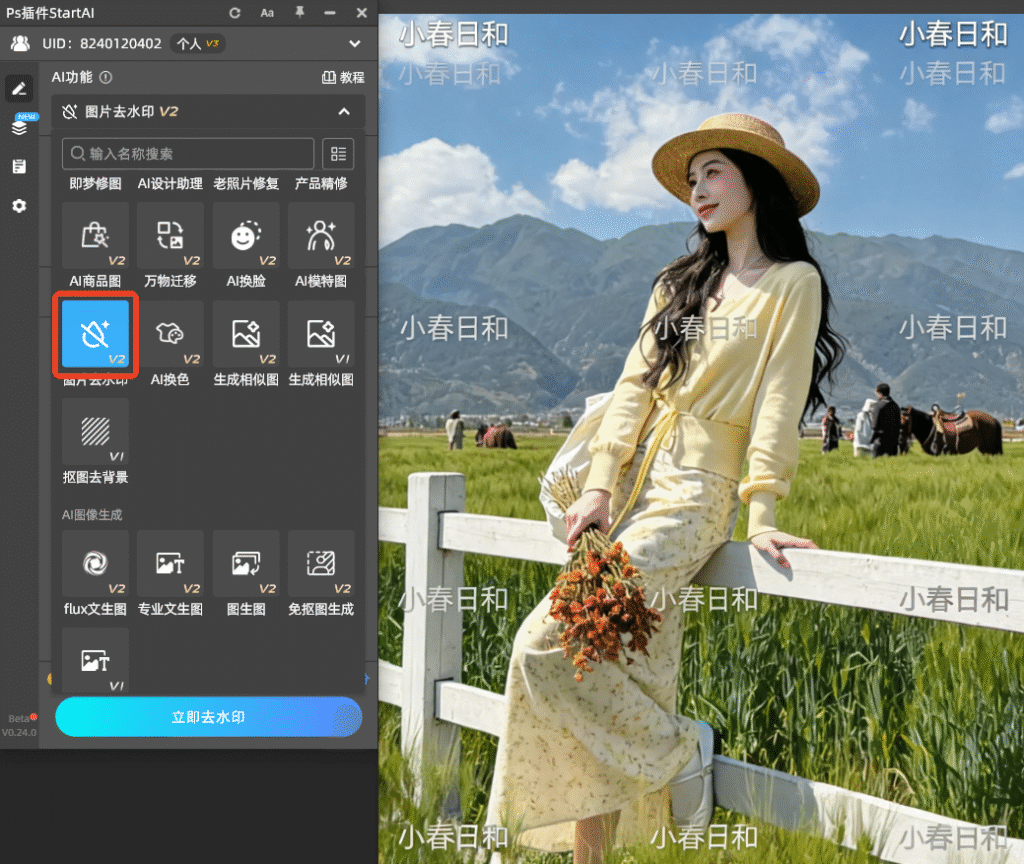Focus the 输入名称搜索 search field
This screenshot has width=1024, height=864.
click(188, 153)
